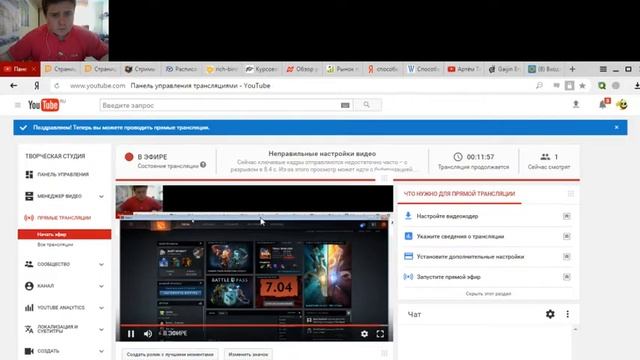Click Творческая студия heading
This screenshot has height=360, width=640.
click(x=55, y=156)
